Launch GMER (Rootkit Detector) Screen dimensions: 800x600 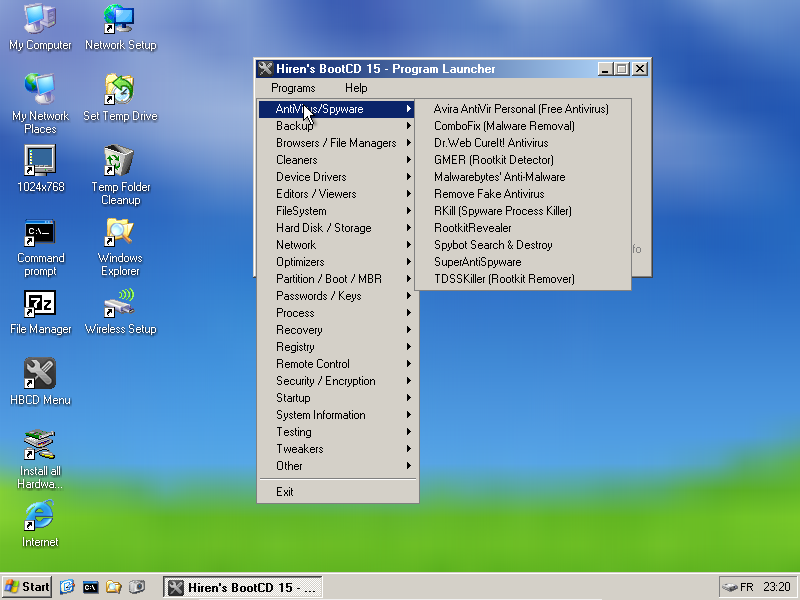(x=523, y=160)
